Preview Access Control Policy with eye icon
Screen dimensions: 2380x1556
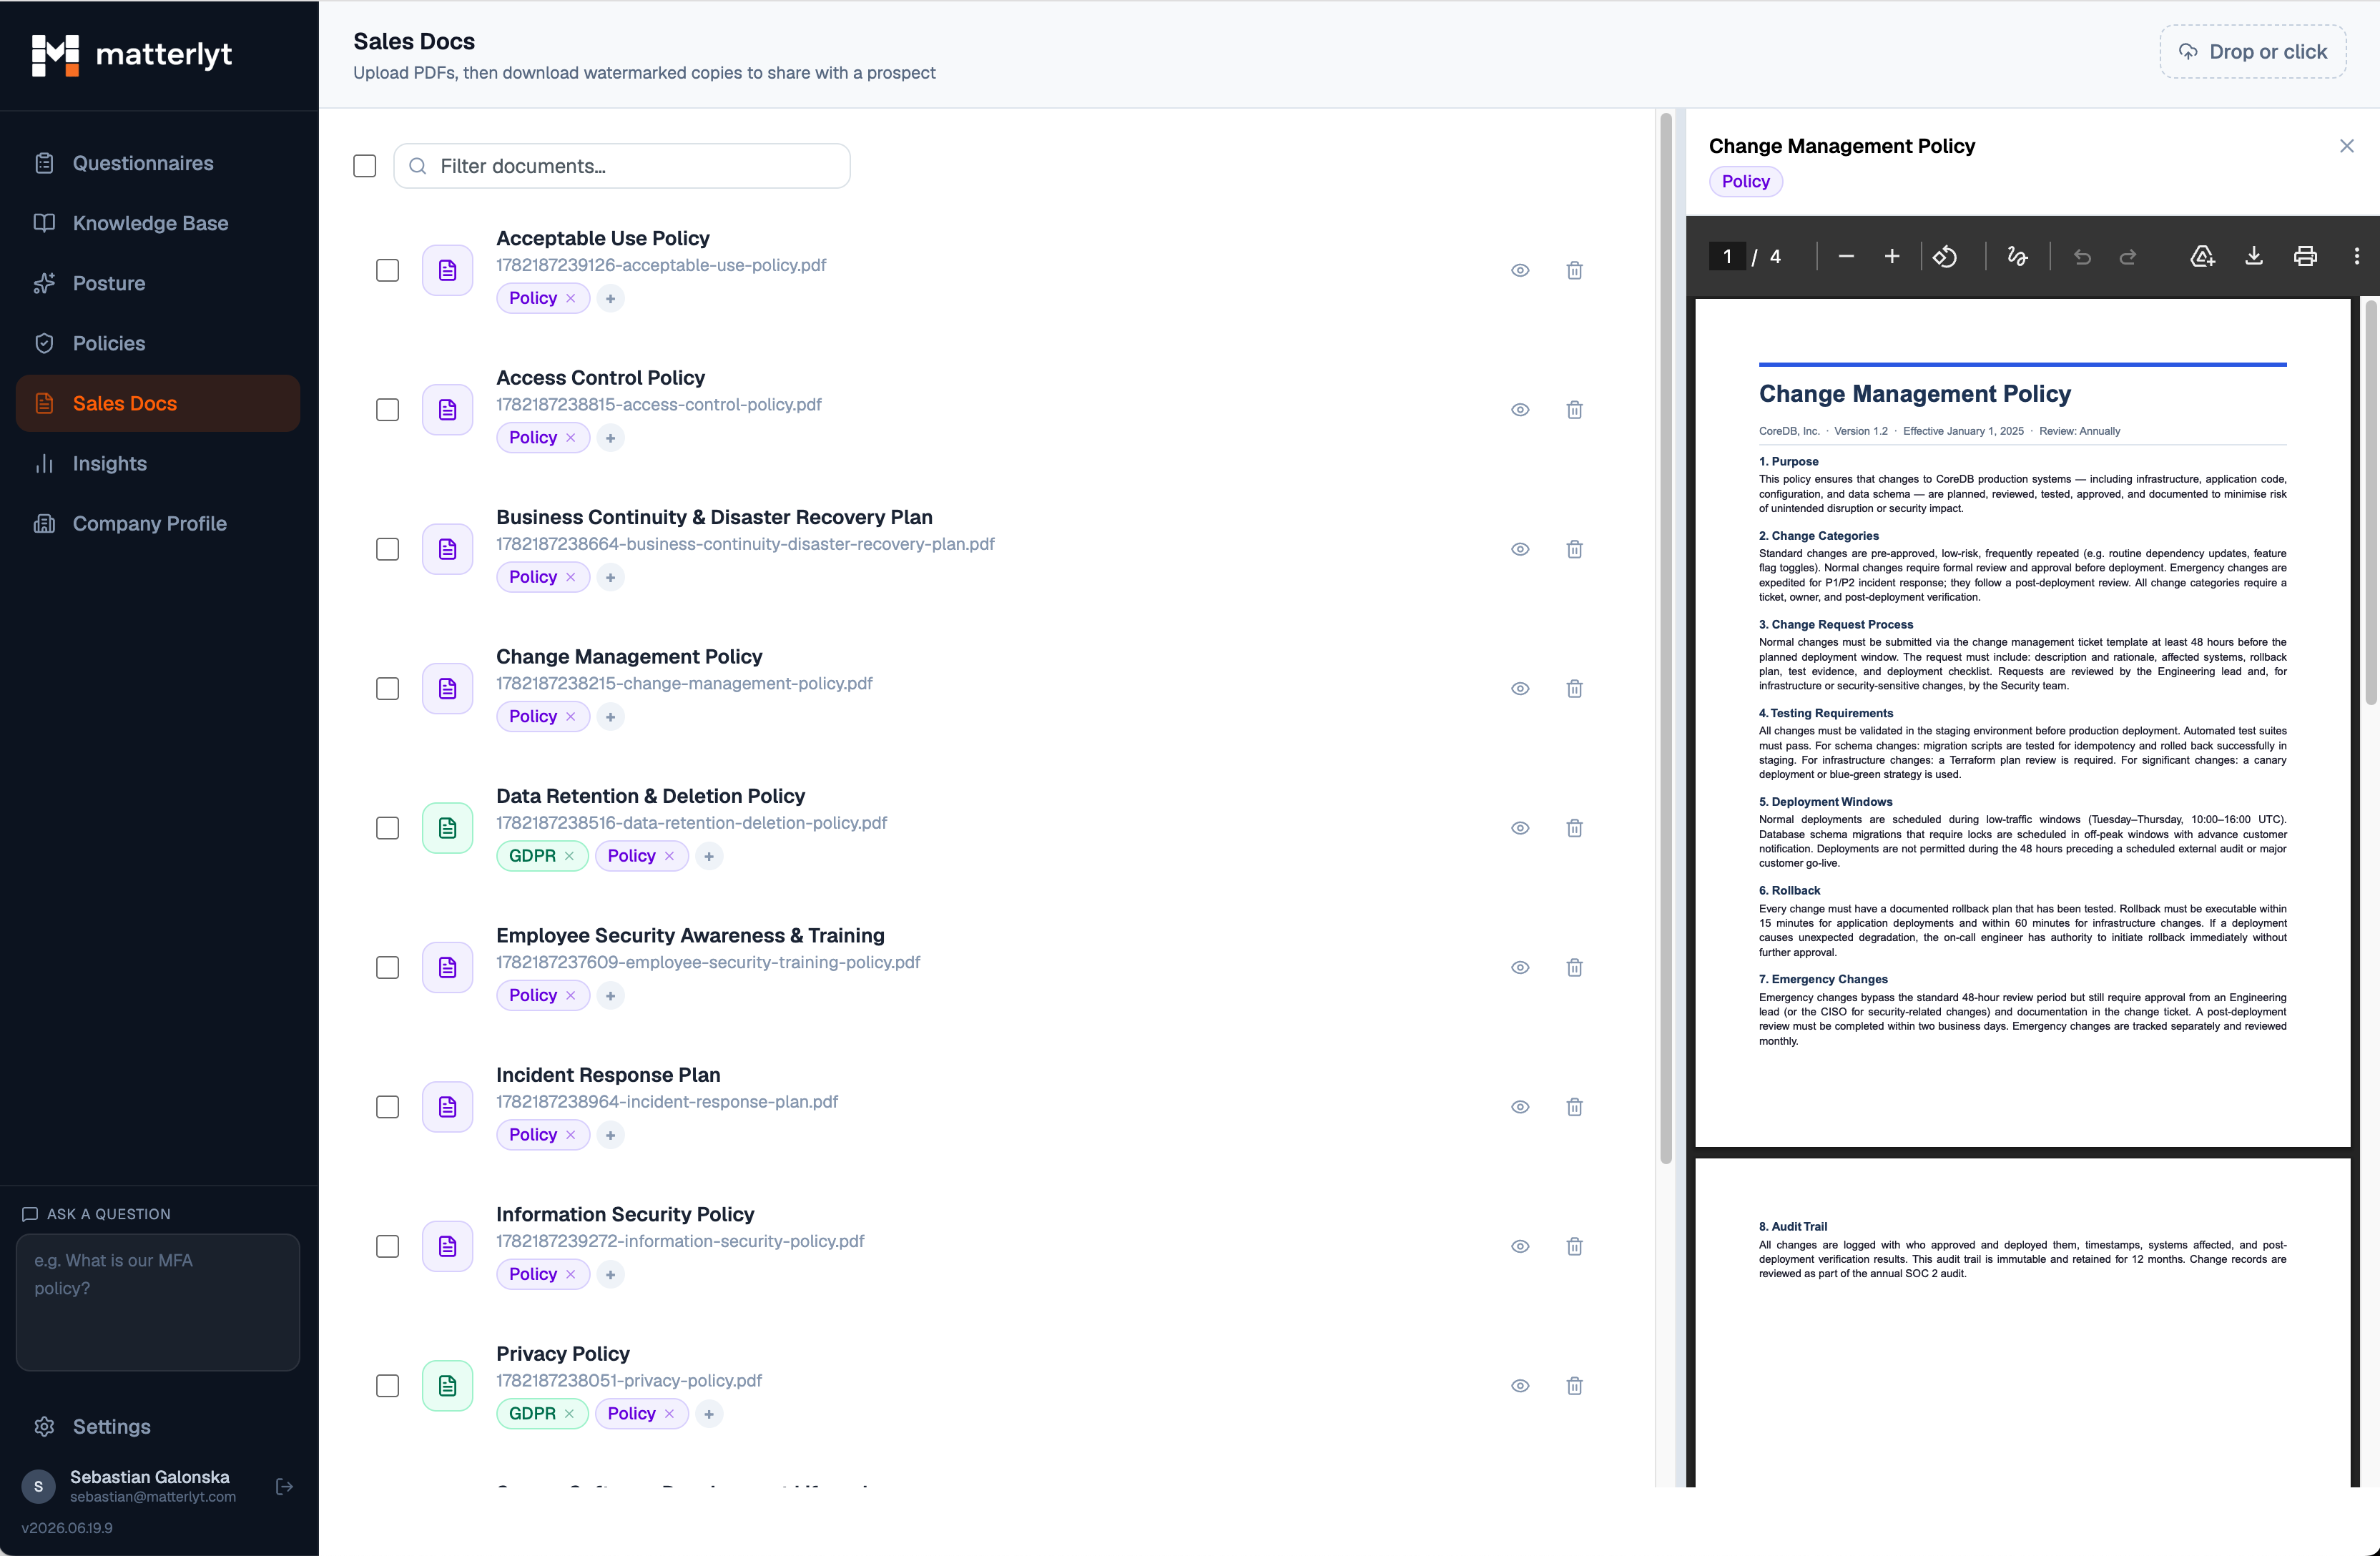pos(1520,410)
